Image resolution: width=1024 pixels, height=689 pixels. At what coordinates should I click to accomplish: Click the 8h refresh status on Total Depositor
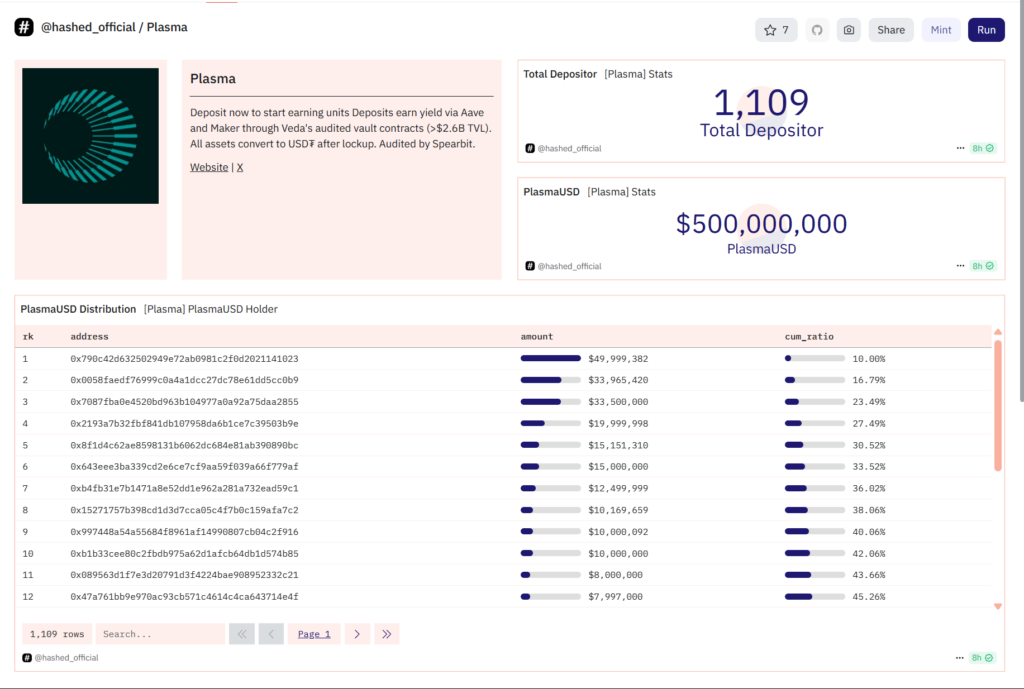coord(983,148)
